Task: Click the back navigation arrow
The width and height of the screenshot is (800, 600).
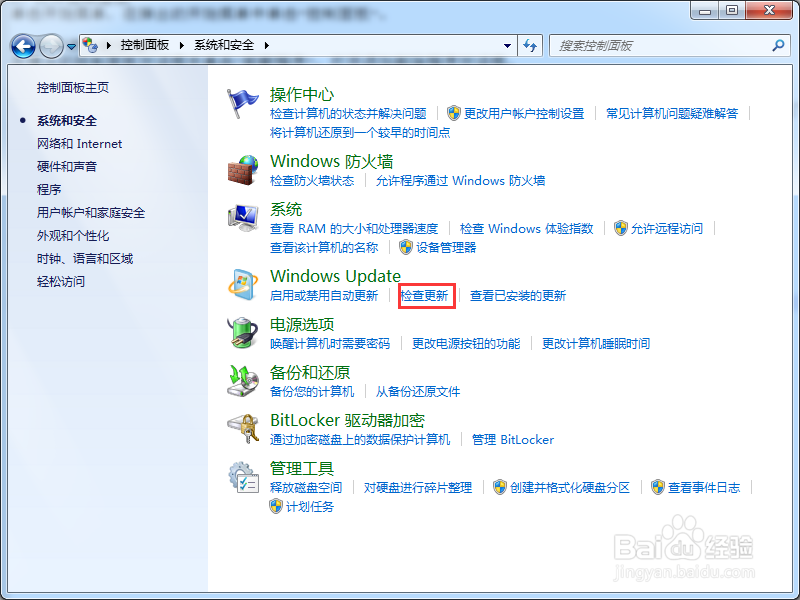Action: click(x=22, y=45)
